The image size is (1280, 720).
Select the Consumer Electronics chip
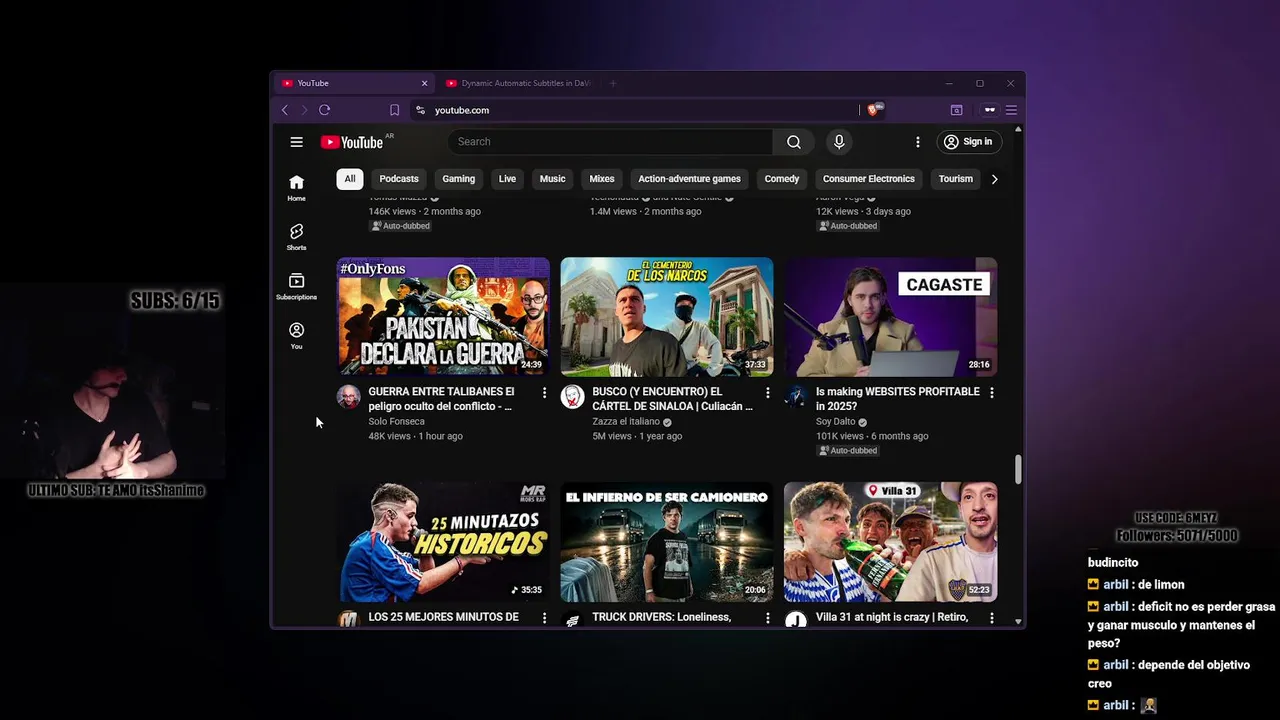pos(869,179)
